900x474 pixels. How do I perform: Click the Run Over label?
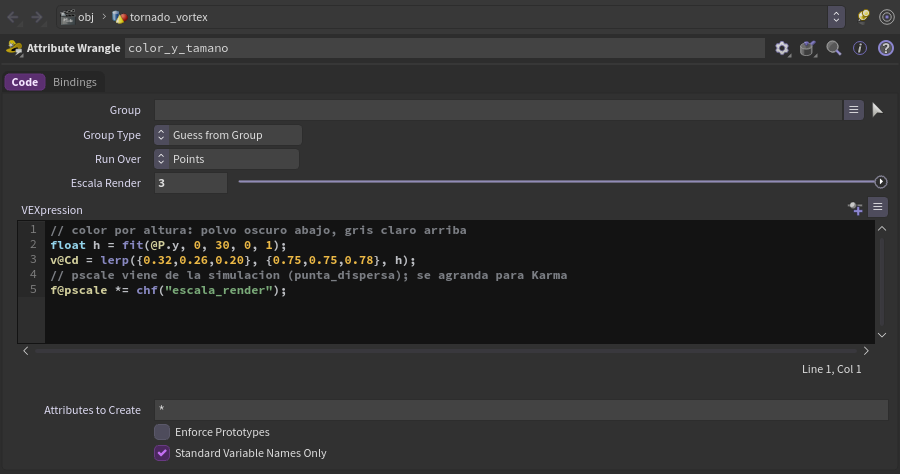pos(118,160)
